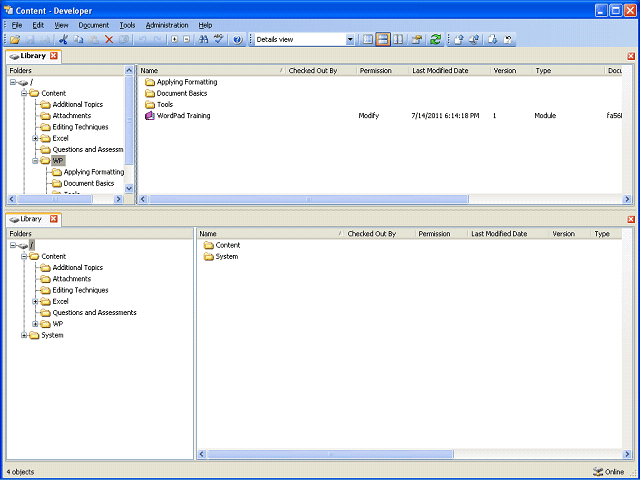Click the Copy toolbar icon
Viewport: 640px width, 480px height.
tap(78, 40)
